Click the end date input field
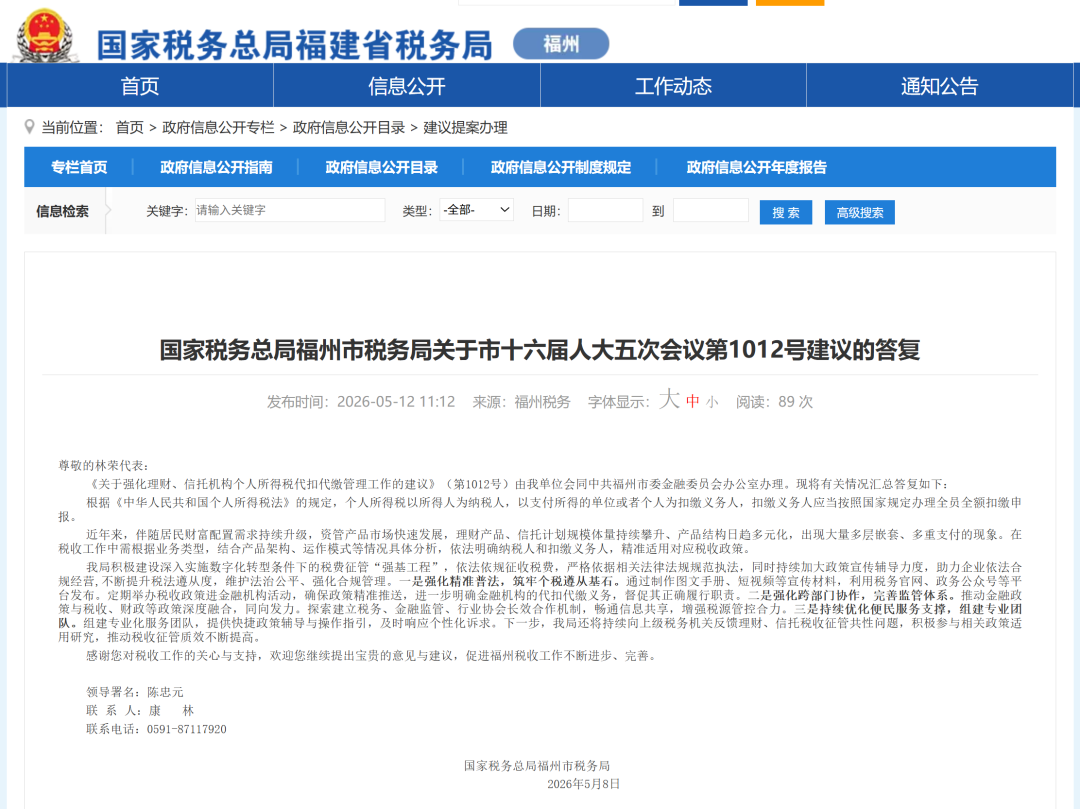1080x809 pixels. click(711, 210)
